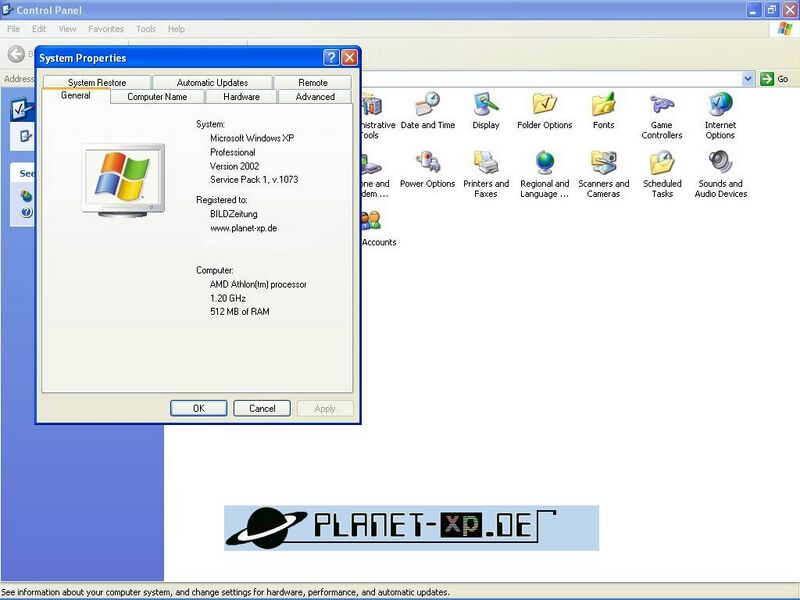Expand the address bar dropdown arrow
Image resolution: width=800 pixels, height=600 pixels.
748,79
